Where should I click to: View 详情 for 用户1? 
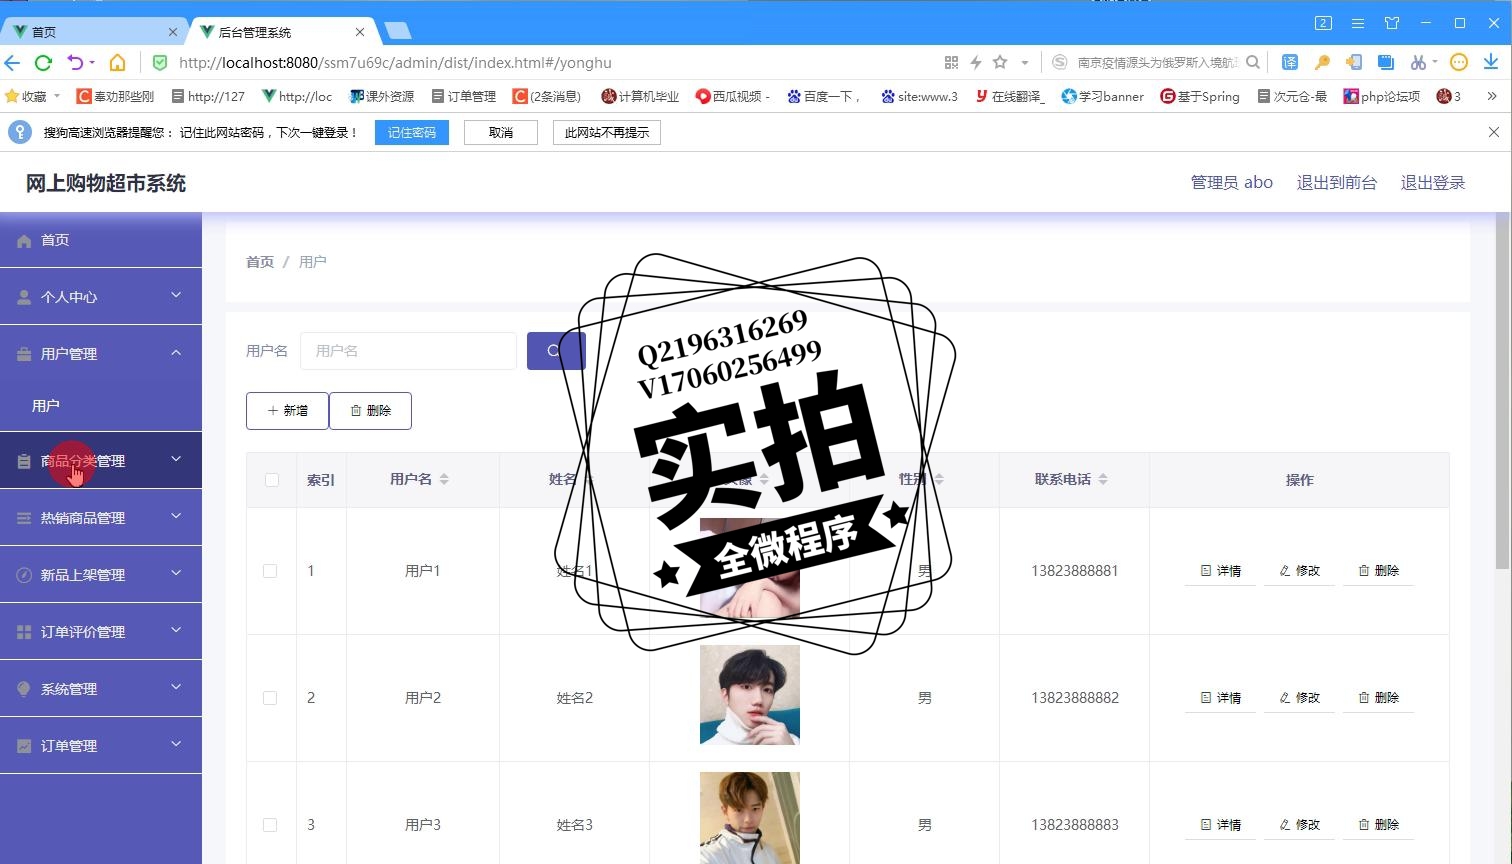pos(1220,571)
